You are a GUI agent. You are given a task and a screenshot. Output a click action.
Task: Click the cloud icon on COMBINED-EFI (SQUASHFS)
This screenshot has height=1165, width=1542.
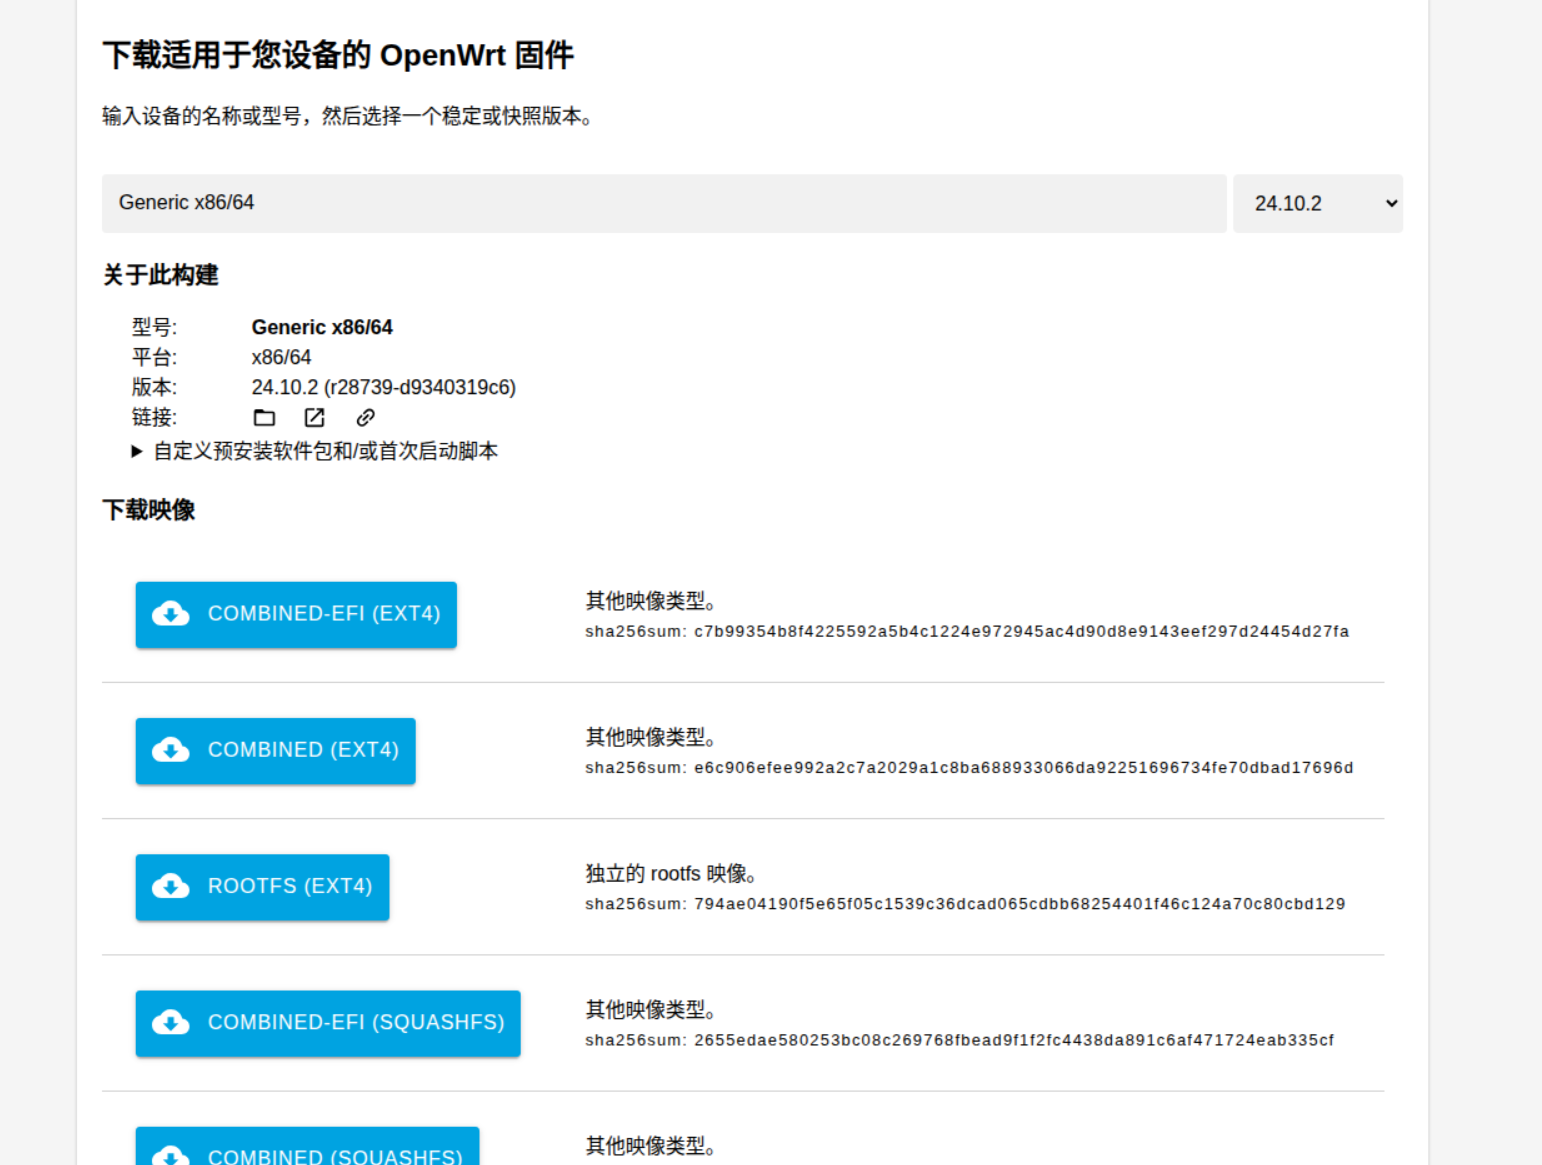point(171,1022)
